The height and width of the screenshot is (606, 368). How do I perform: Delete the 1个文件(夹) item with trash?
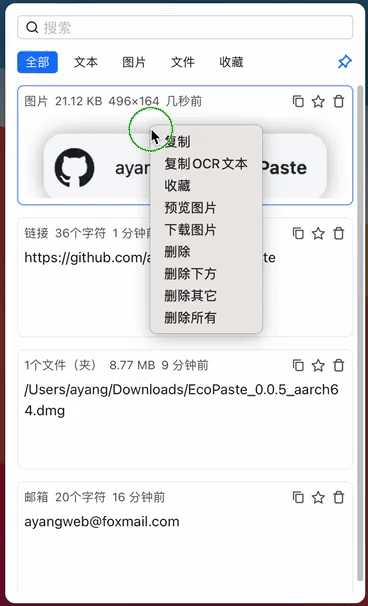point(339,365)
